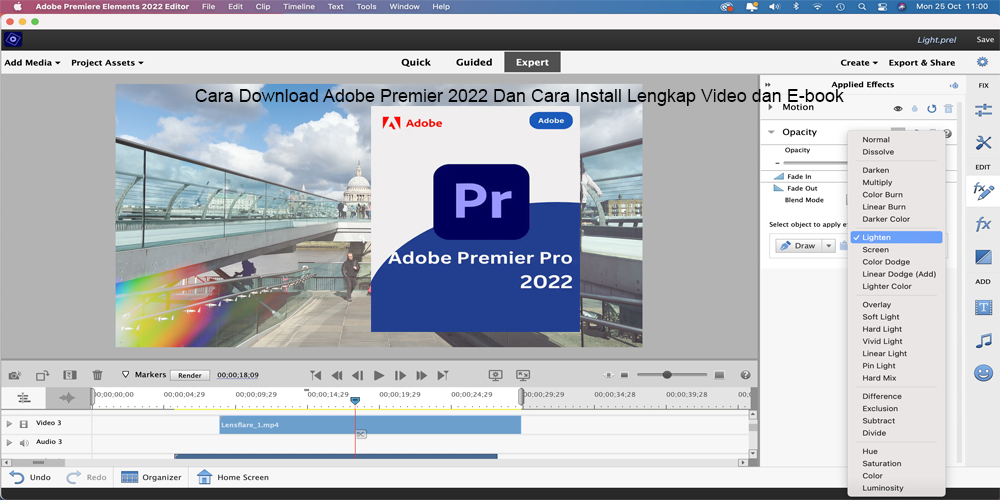Click the audio waveform view icon
The image size is (1000, 500).
(x=67, y=399)
